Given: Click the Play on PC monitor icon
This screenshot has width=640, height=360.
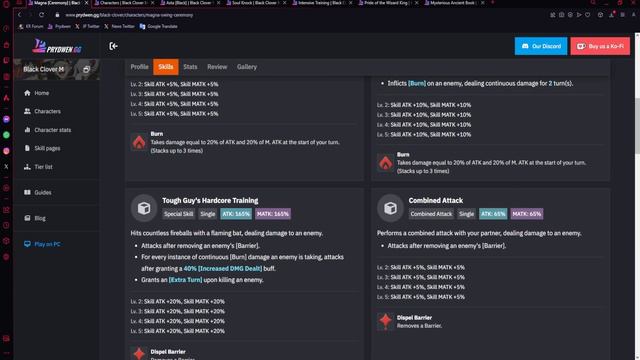Looking at the screenshot, I should (27, 244).
